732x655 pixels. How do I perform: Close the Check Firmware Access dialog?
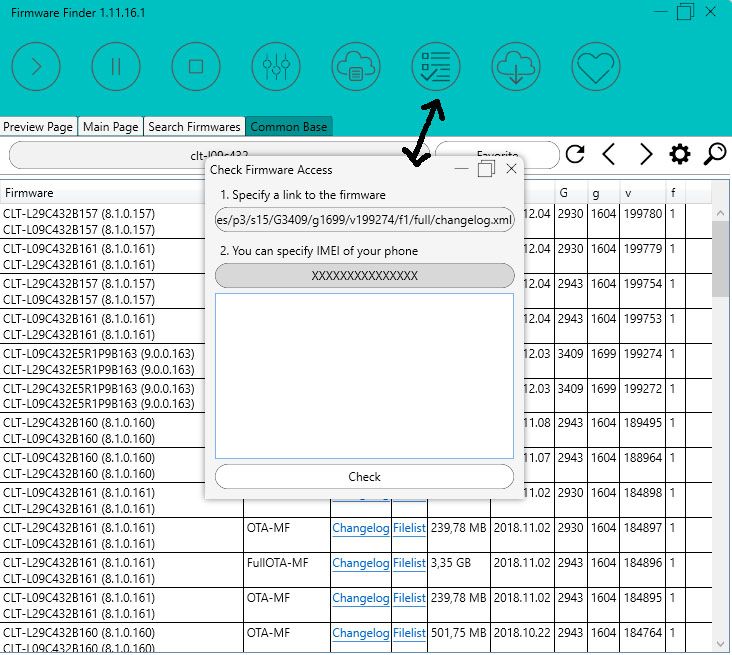pyautogui.click(x=512, y=169)
